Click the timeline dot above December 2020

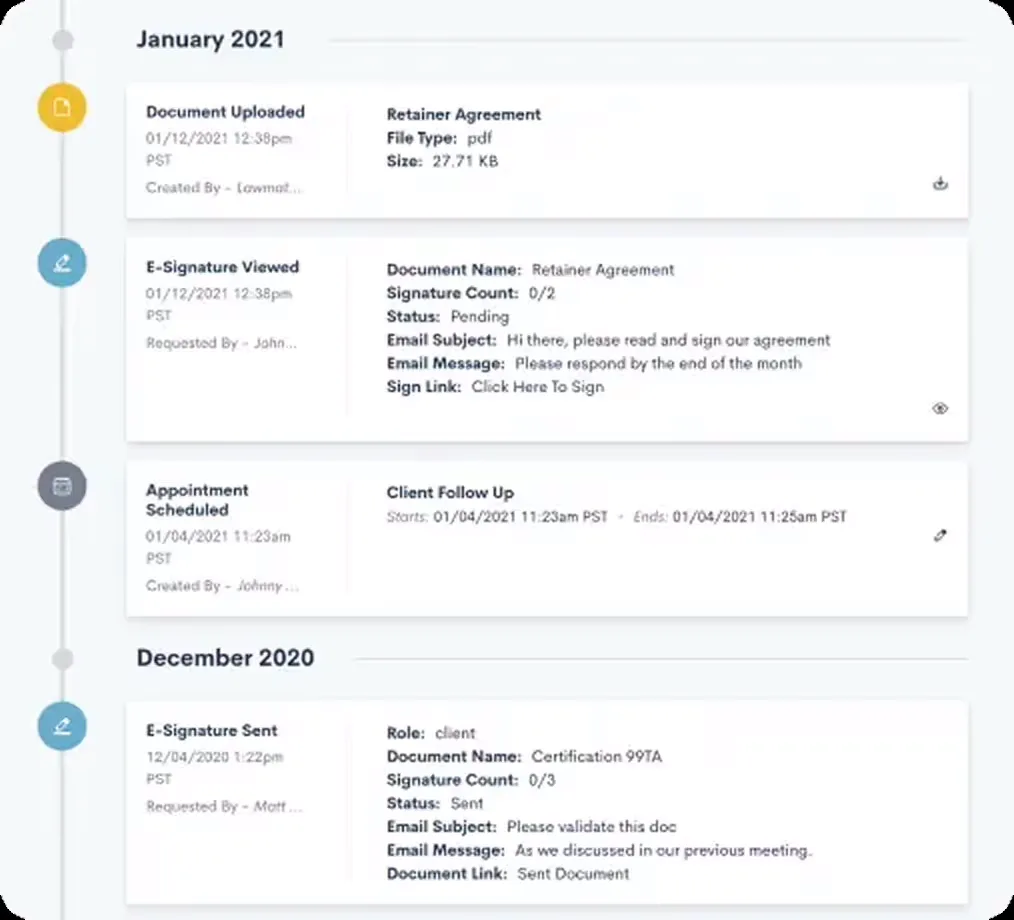[62, 659]
